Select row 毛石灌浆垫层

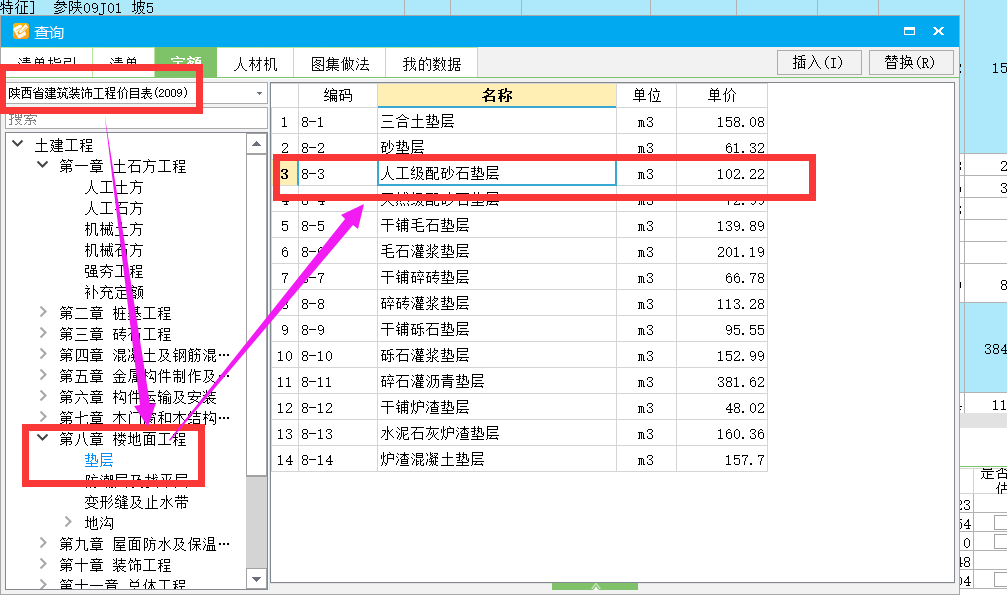pyautogui.click(x=520, y=252)
